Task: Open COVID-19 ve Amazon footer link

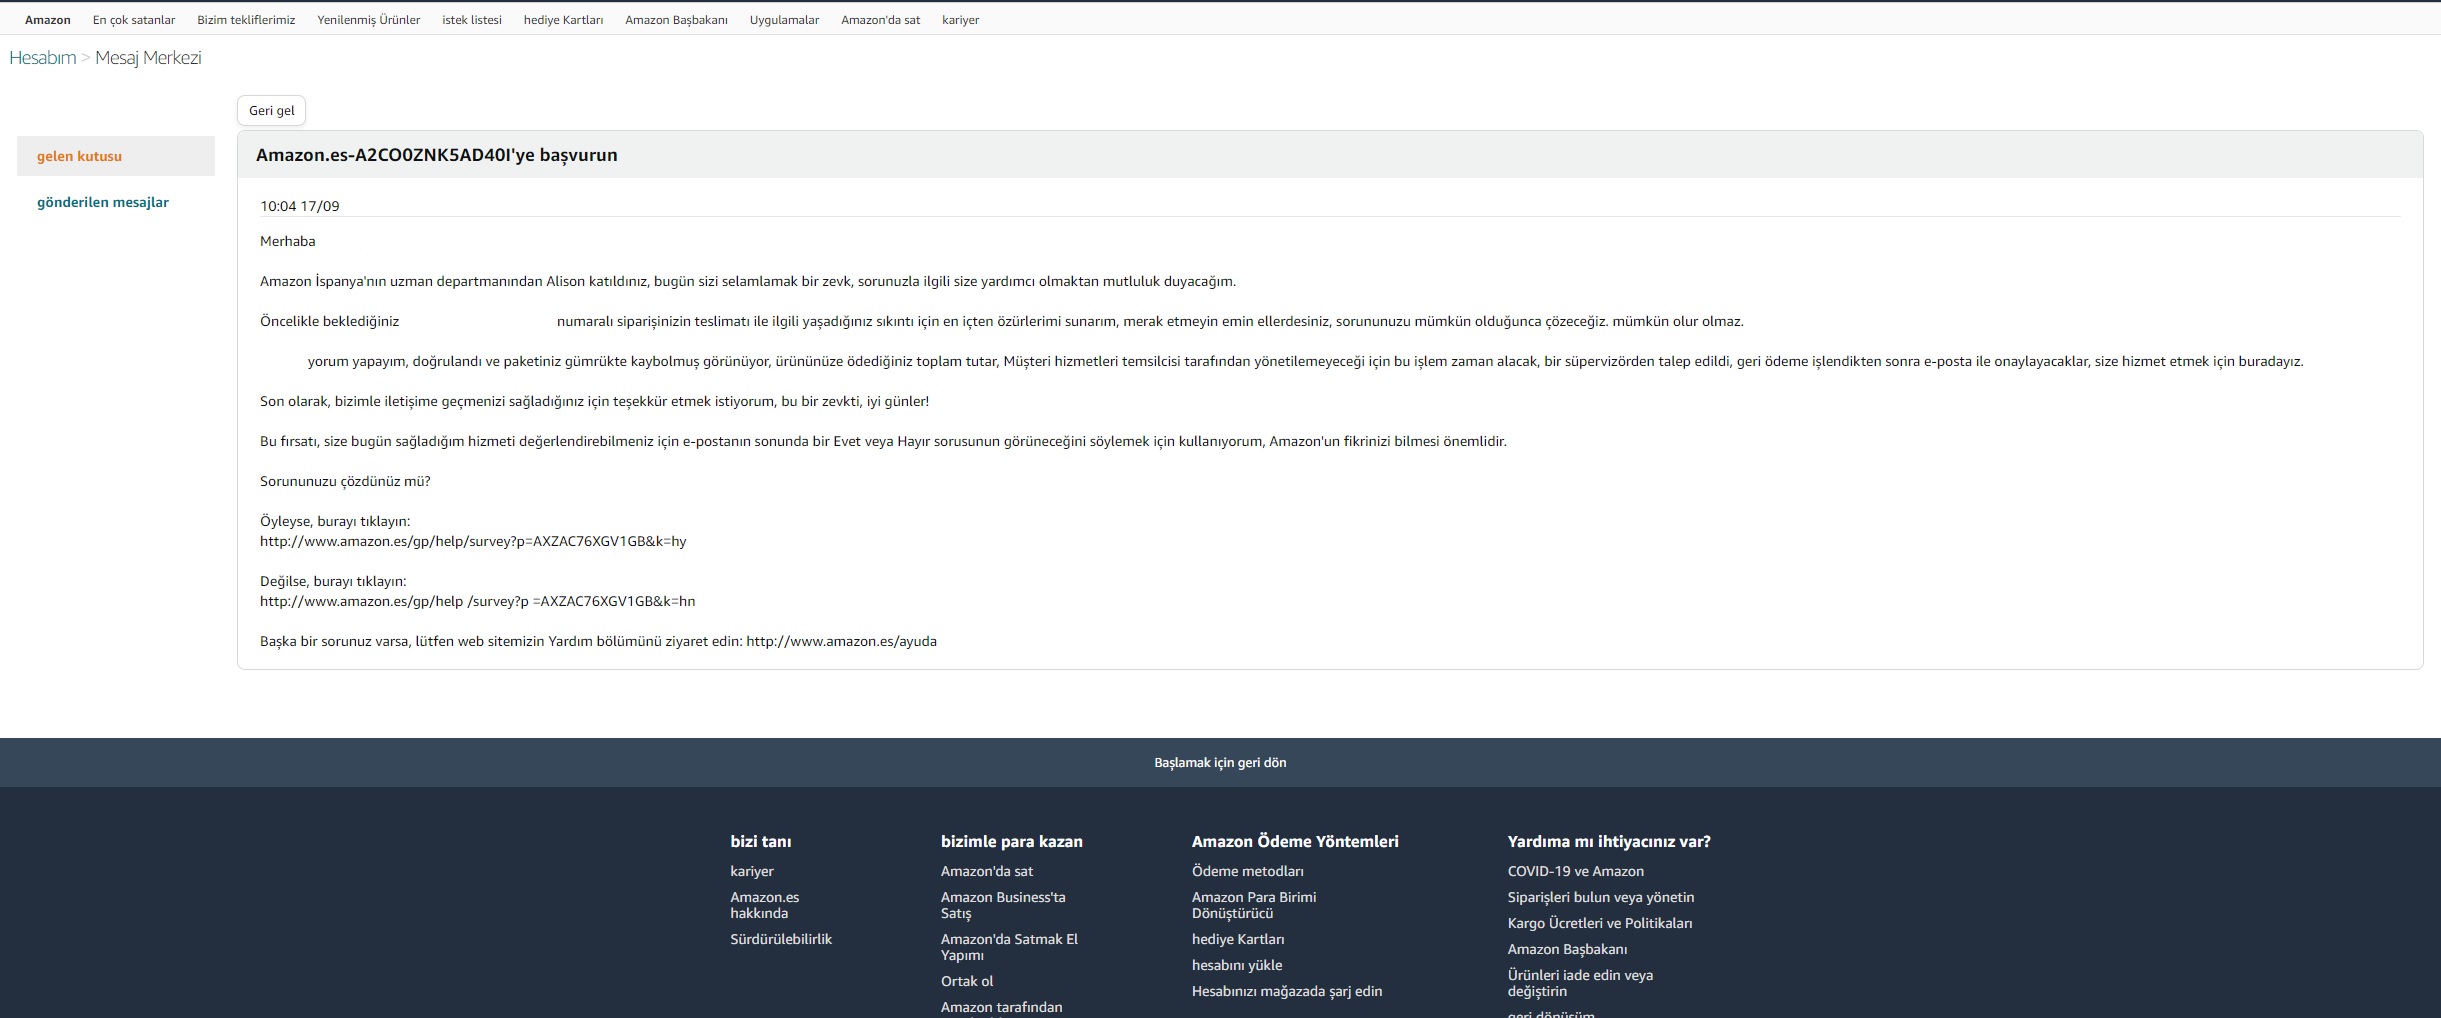Action: [x=1576, y=871]
